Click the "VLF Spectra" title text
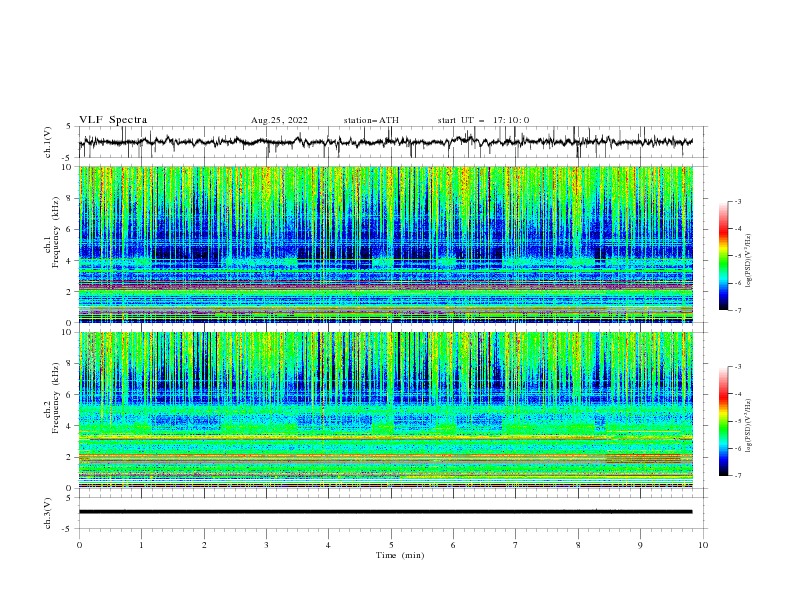Screen dimensions: 792x612 113,120
